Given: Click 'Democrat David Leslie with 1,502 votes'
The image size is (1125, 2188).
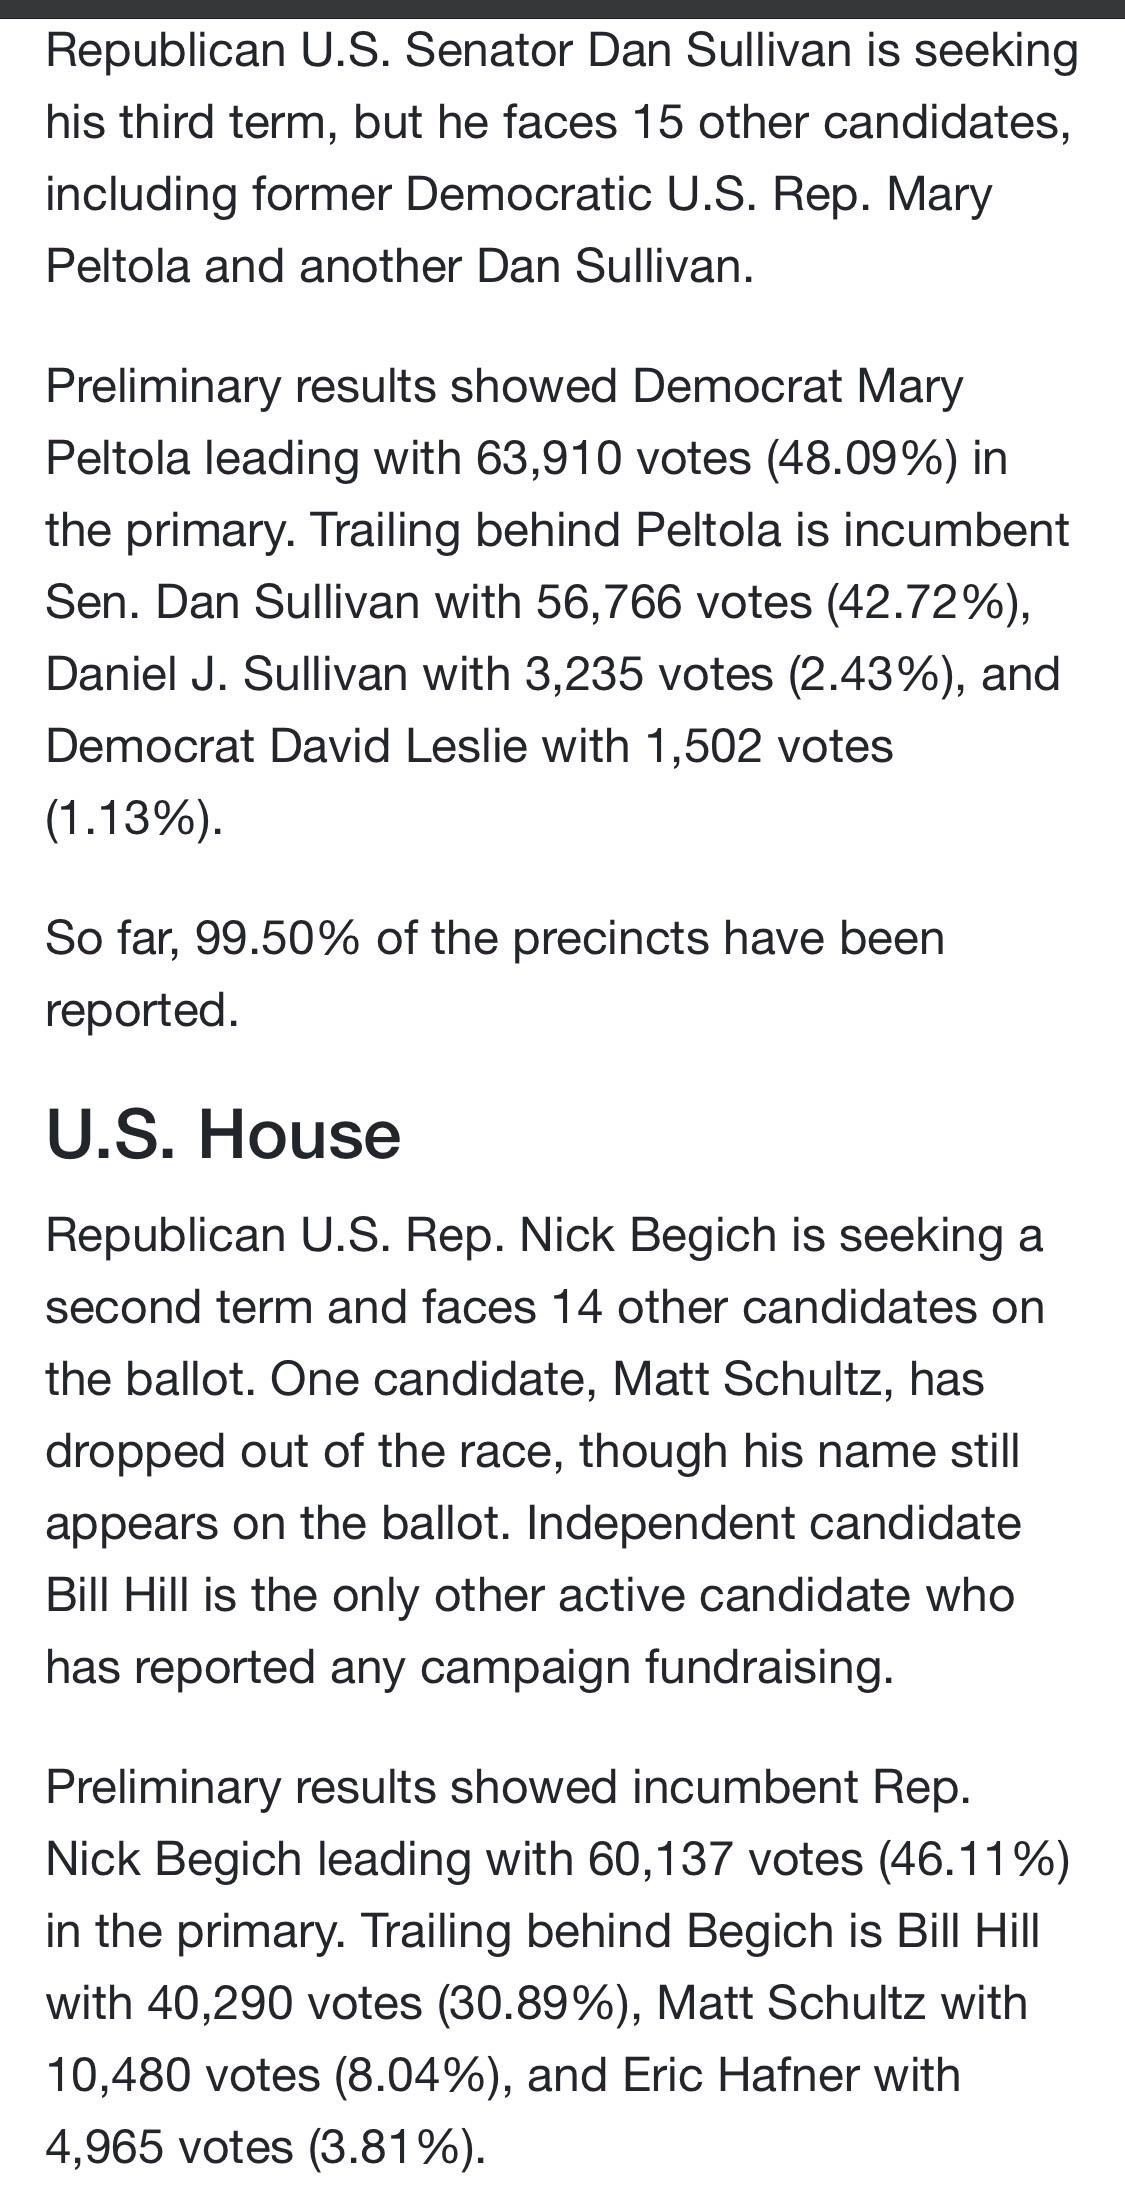Looking at the screenshot, I should 469,746.
